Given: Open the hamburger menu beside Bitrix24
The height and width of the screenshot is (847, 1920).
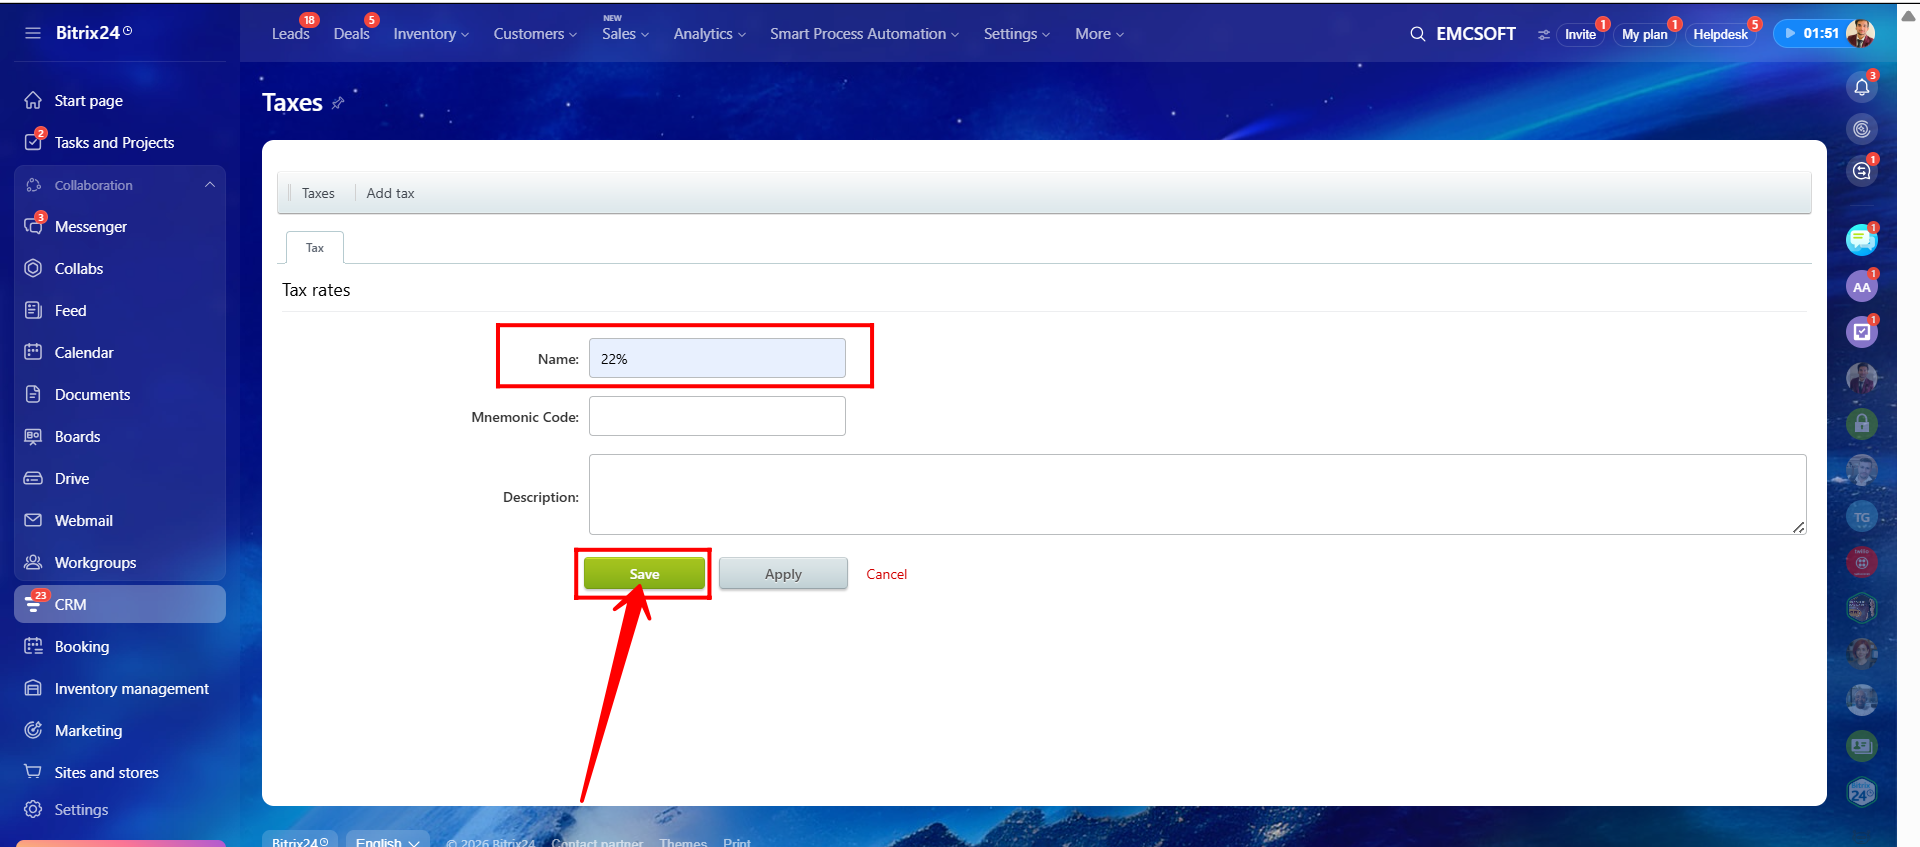Looking at the screenshot, I should [33, 33].
